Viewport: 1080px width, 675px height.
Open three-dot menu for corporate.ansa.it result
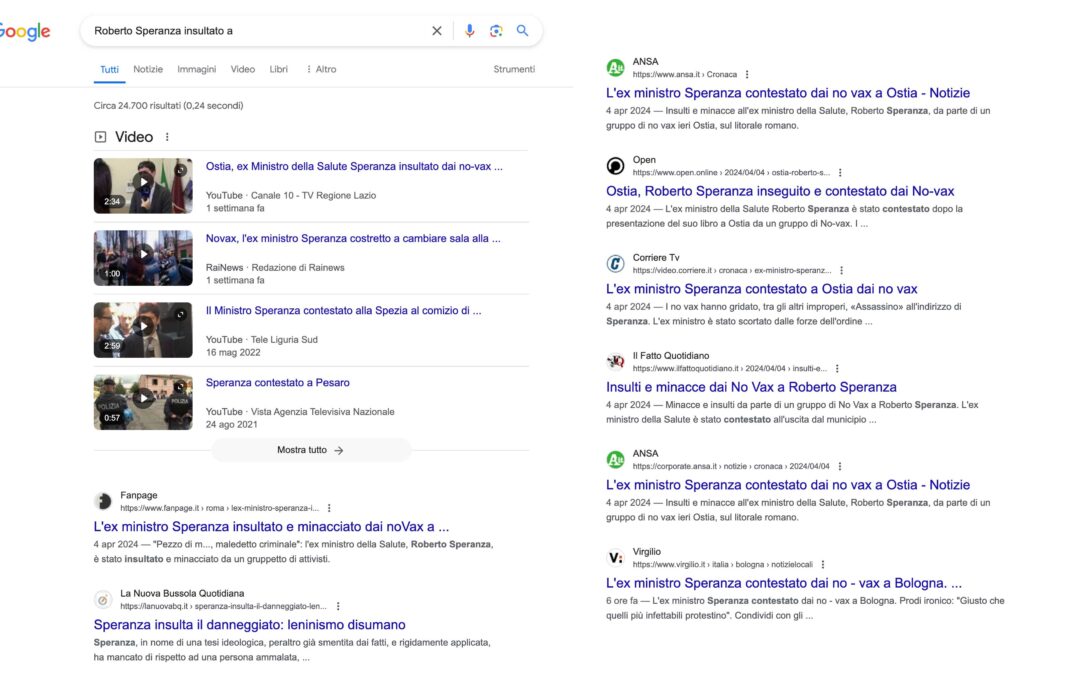840,467
